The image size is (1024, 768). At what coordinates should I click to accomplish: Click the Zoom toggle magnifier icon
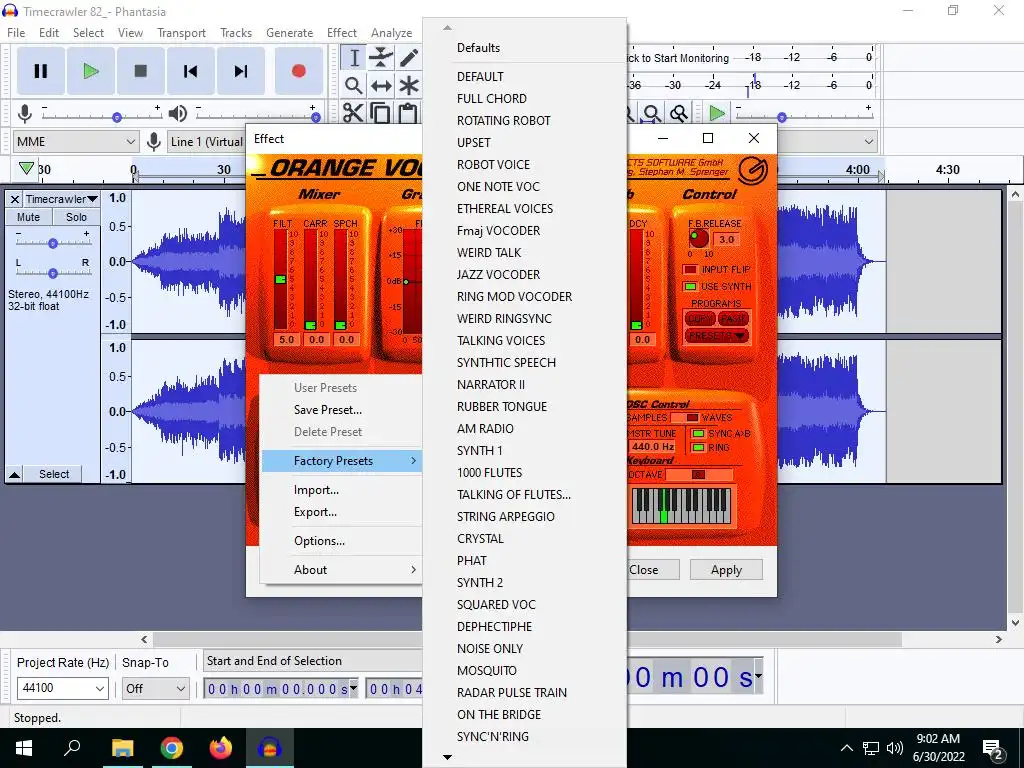pyautogui.click(x=679, y=114)
